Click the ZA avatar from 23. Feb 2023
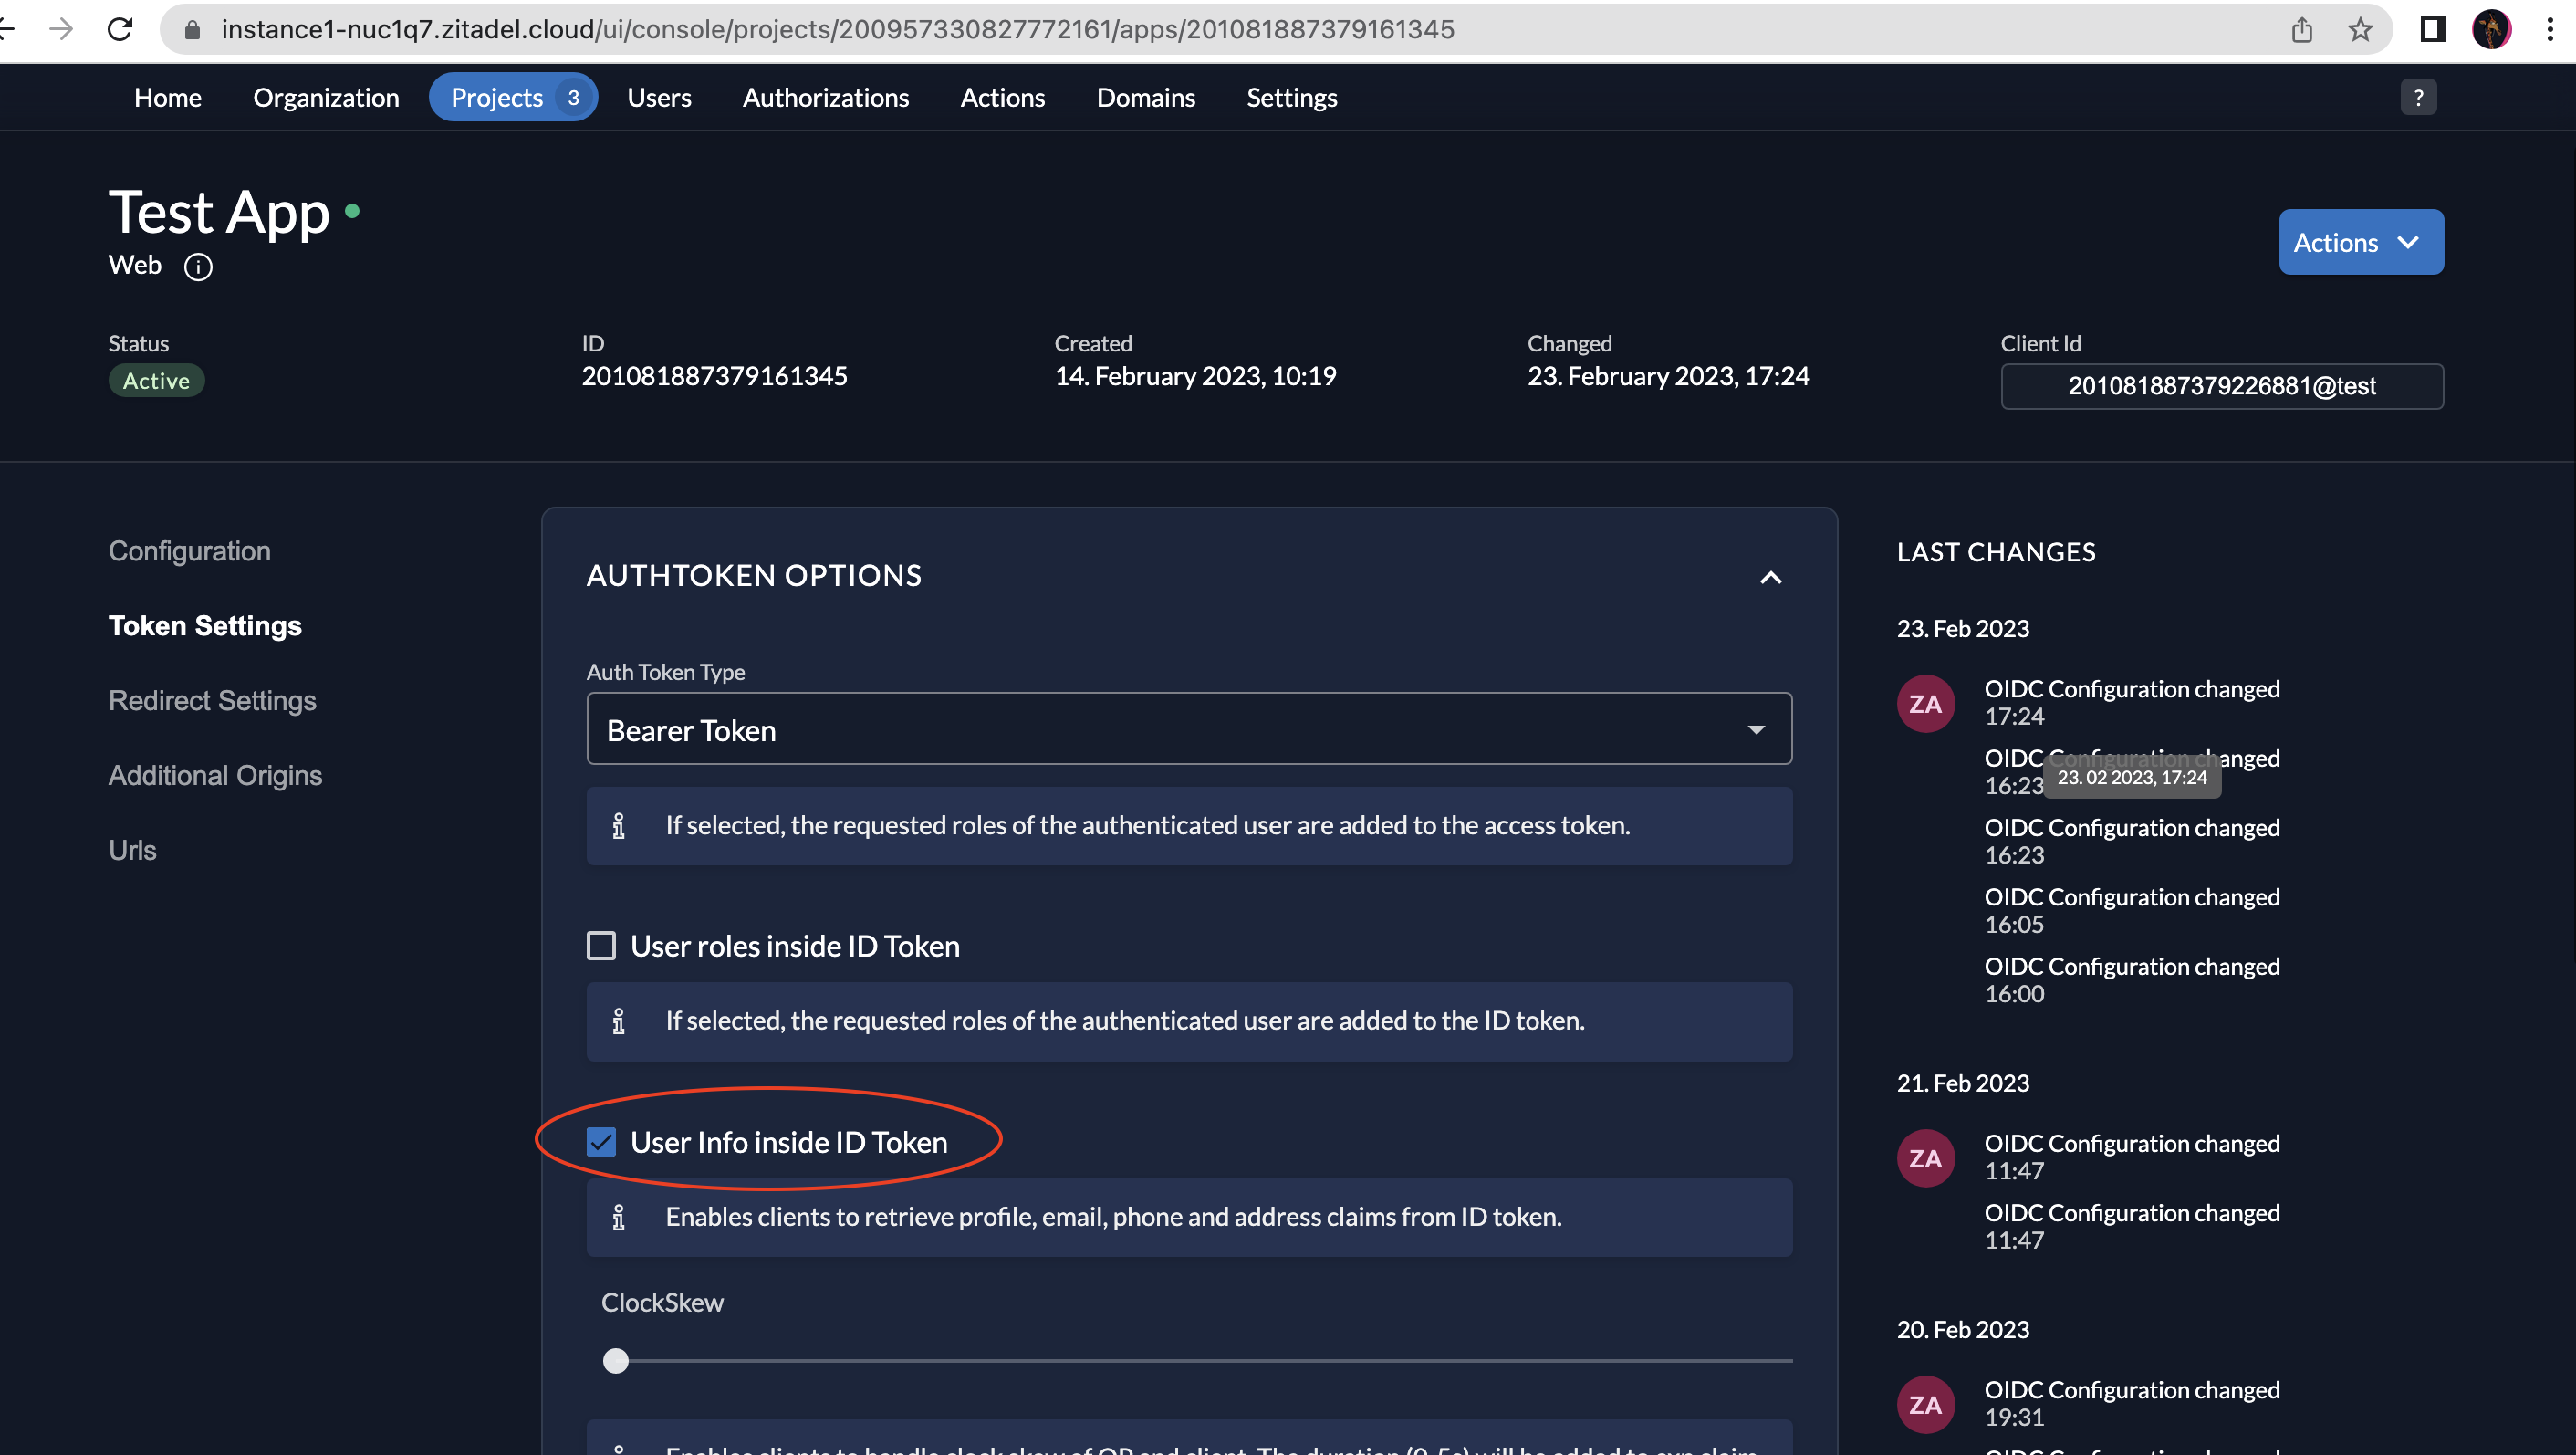 click(x=1925, y=703)
